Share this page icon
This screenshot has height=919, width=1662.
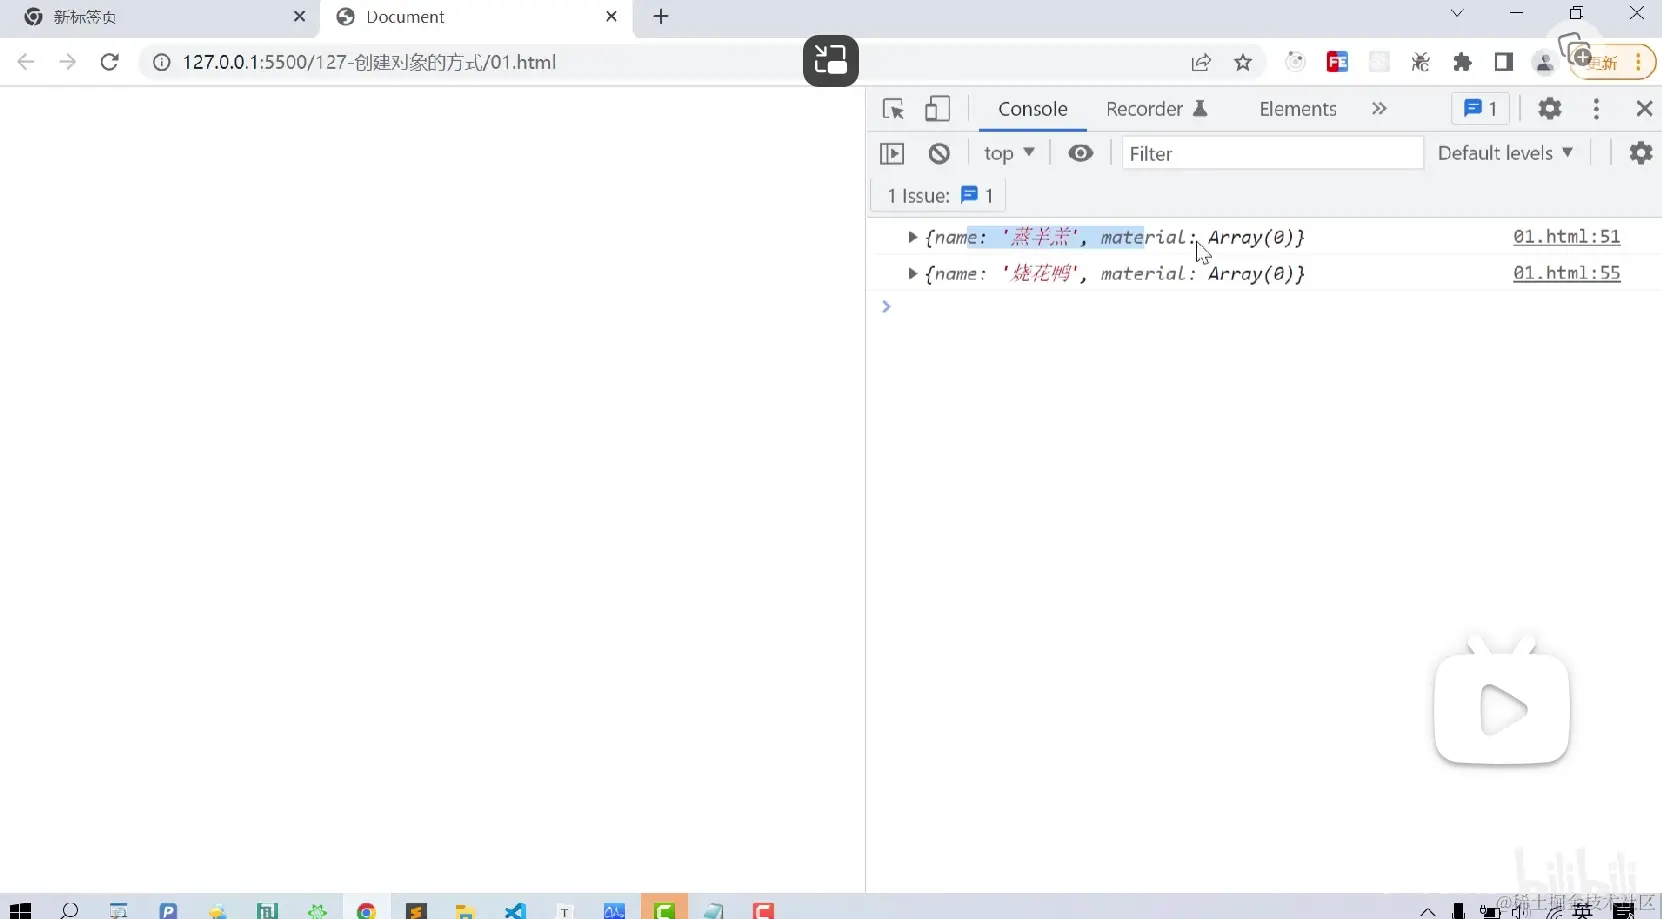click(1201, 62)
